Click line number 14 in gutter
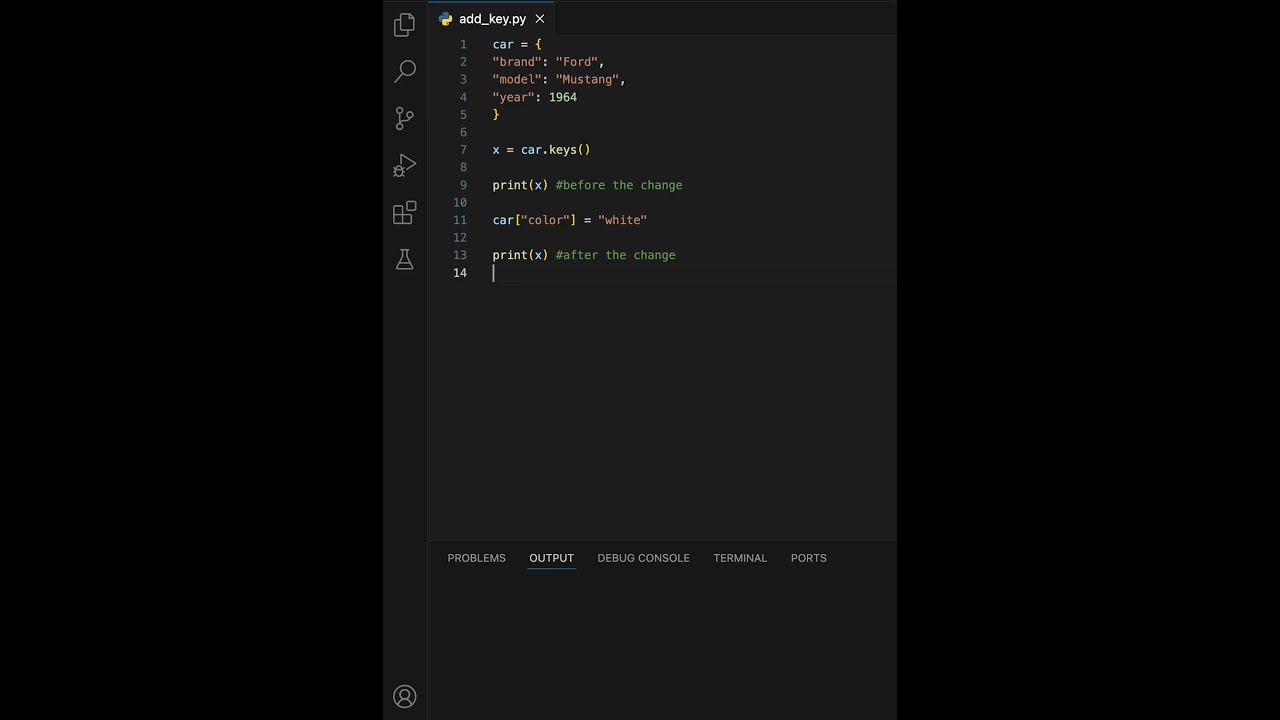The height and width of the screenshot is (720, 1280). (460, 272)
